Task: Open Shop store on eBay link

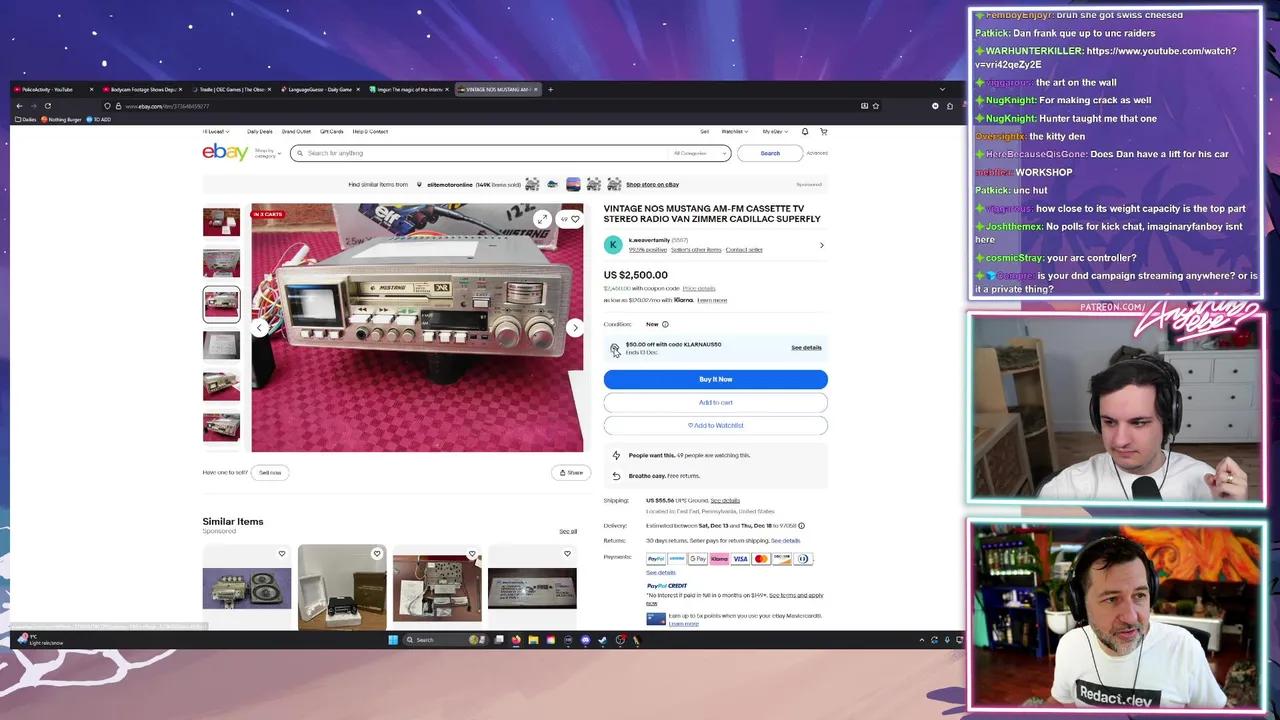Action: click(x=652, y=184)
